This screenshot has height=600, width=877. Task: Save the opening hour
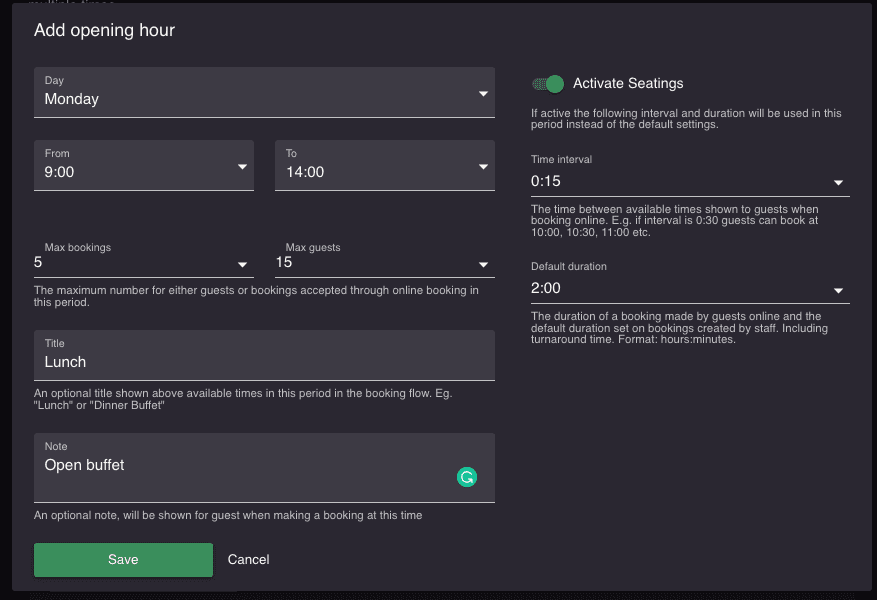123,560
